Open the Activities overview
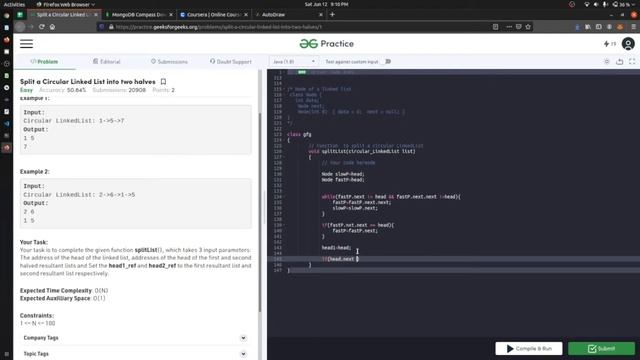This screenshot has width=640, height=360. pyautogui.click(x=14, y=4)
